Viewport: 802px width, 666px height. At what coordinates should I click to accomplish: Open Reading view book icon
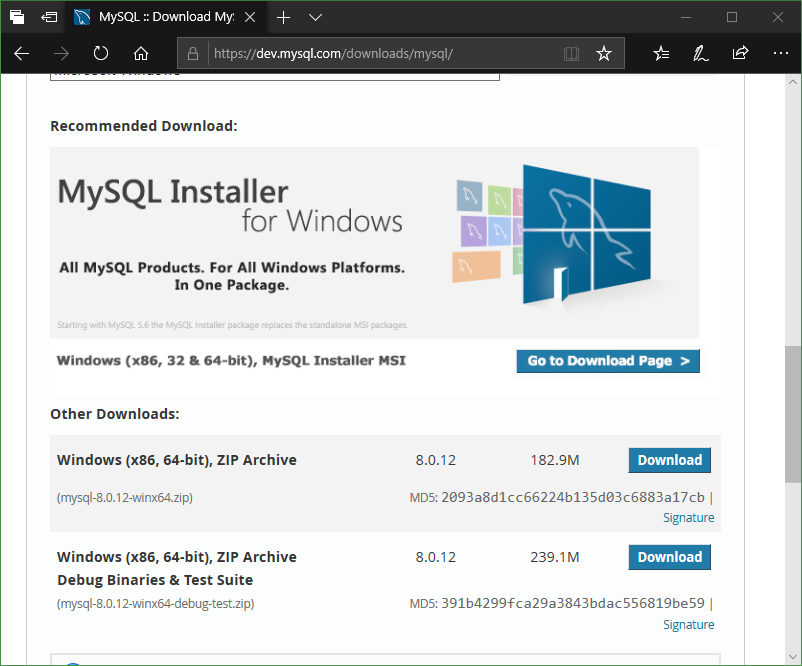[571, 53]
